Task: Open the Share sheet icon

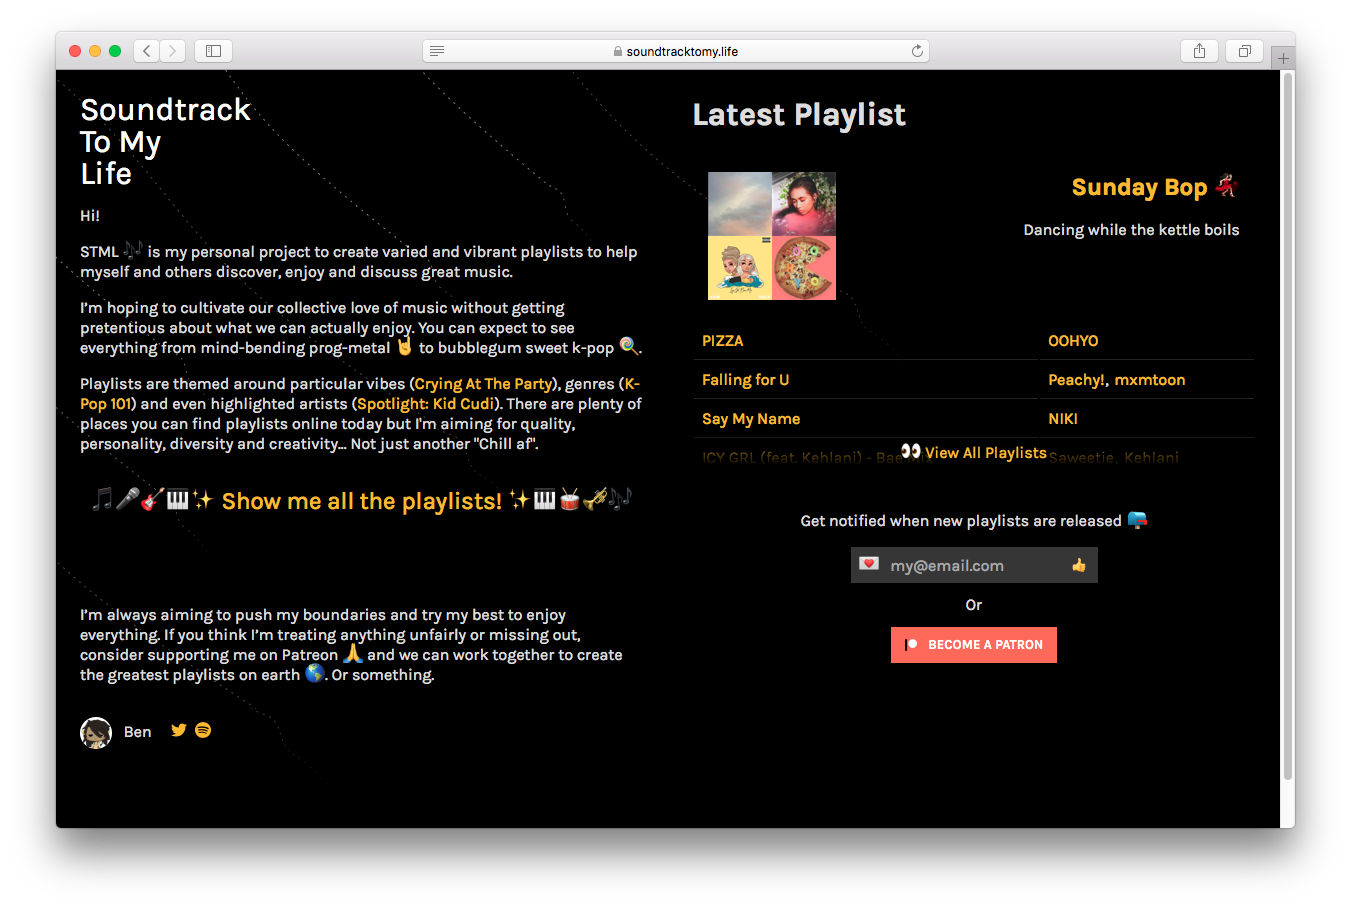Action: (x=1199, y=50)
